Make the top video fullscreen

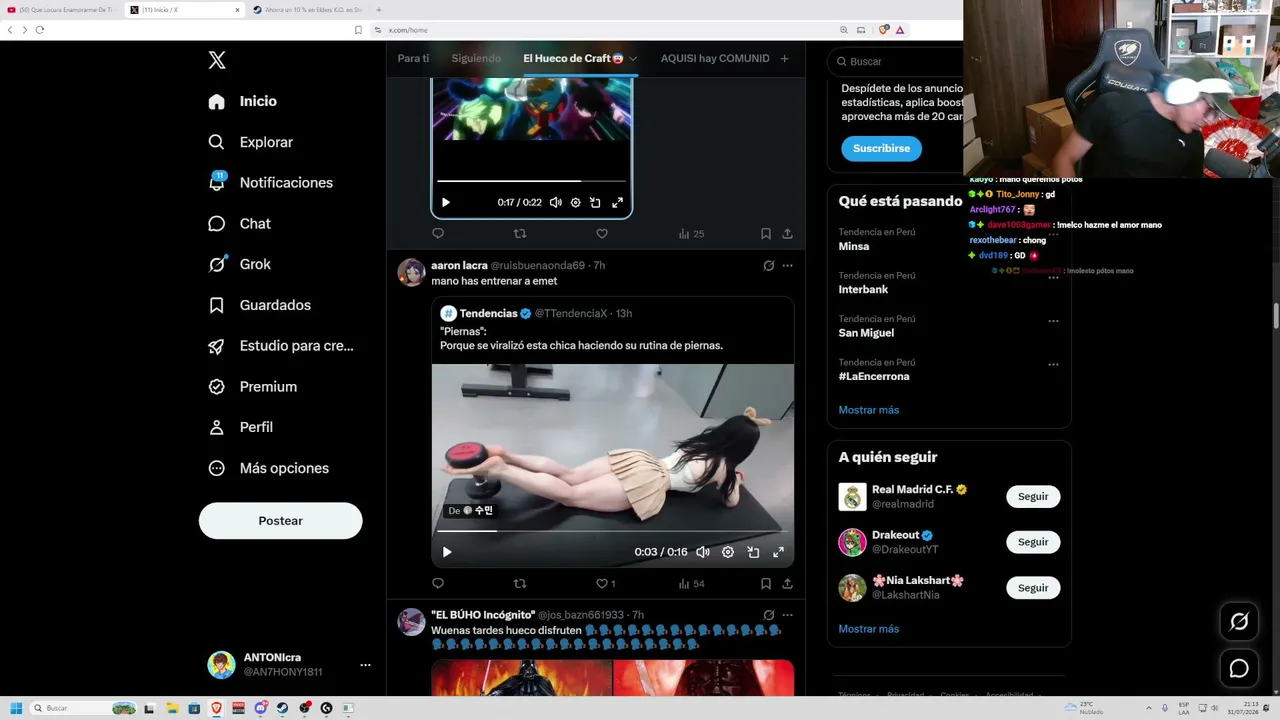[x=617, y=202]
